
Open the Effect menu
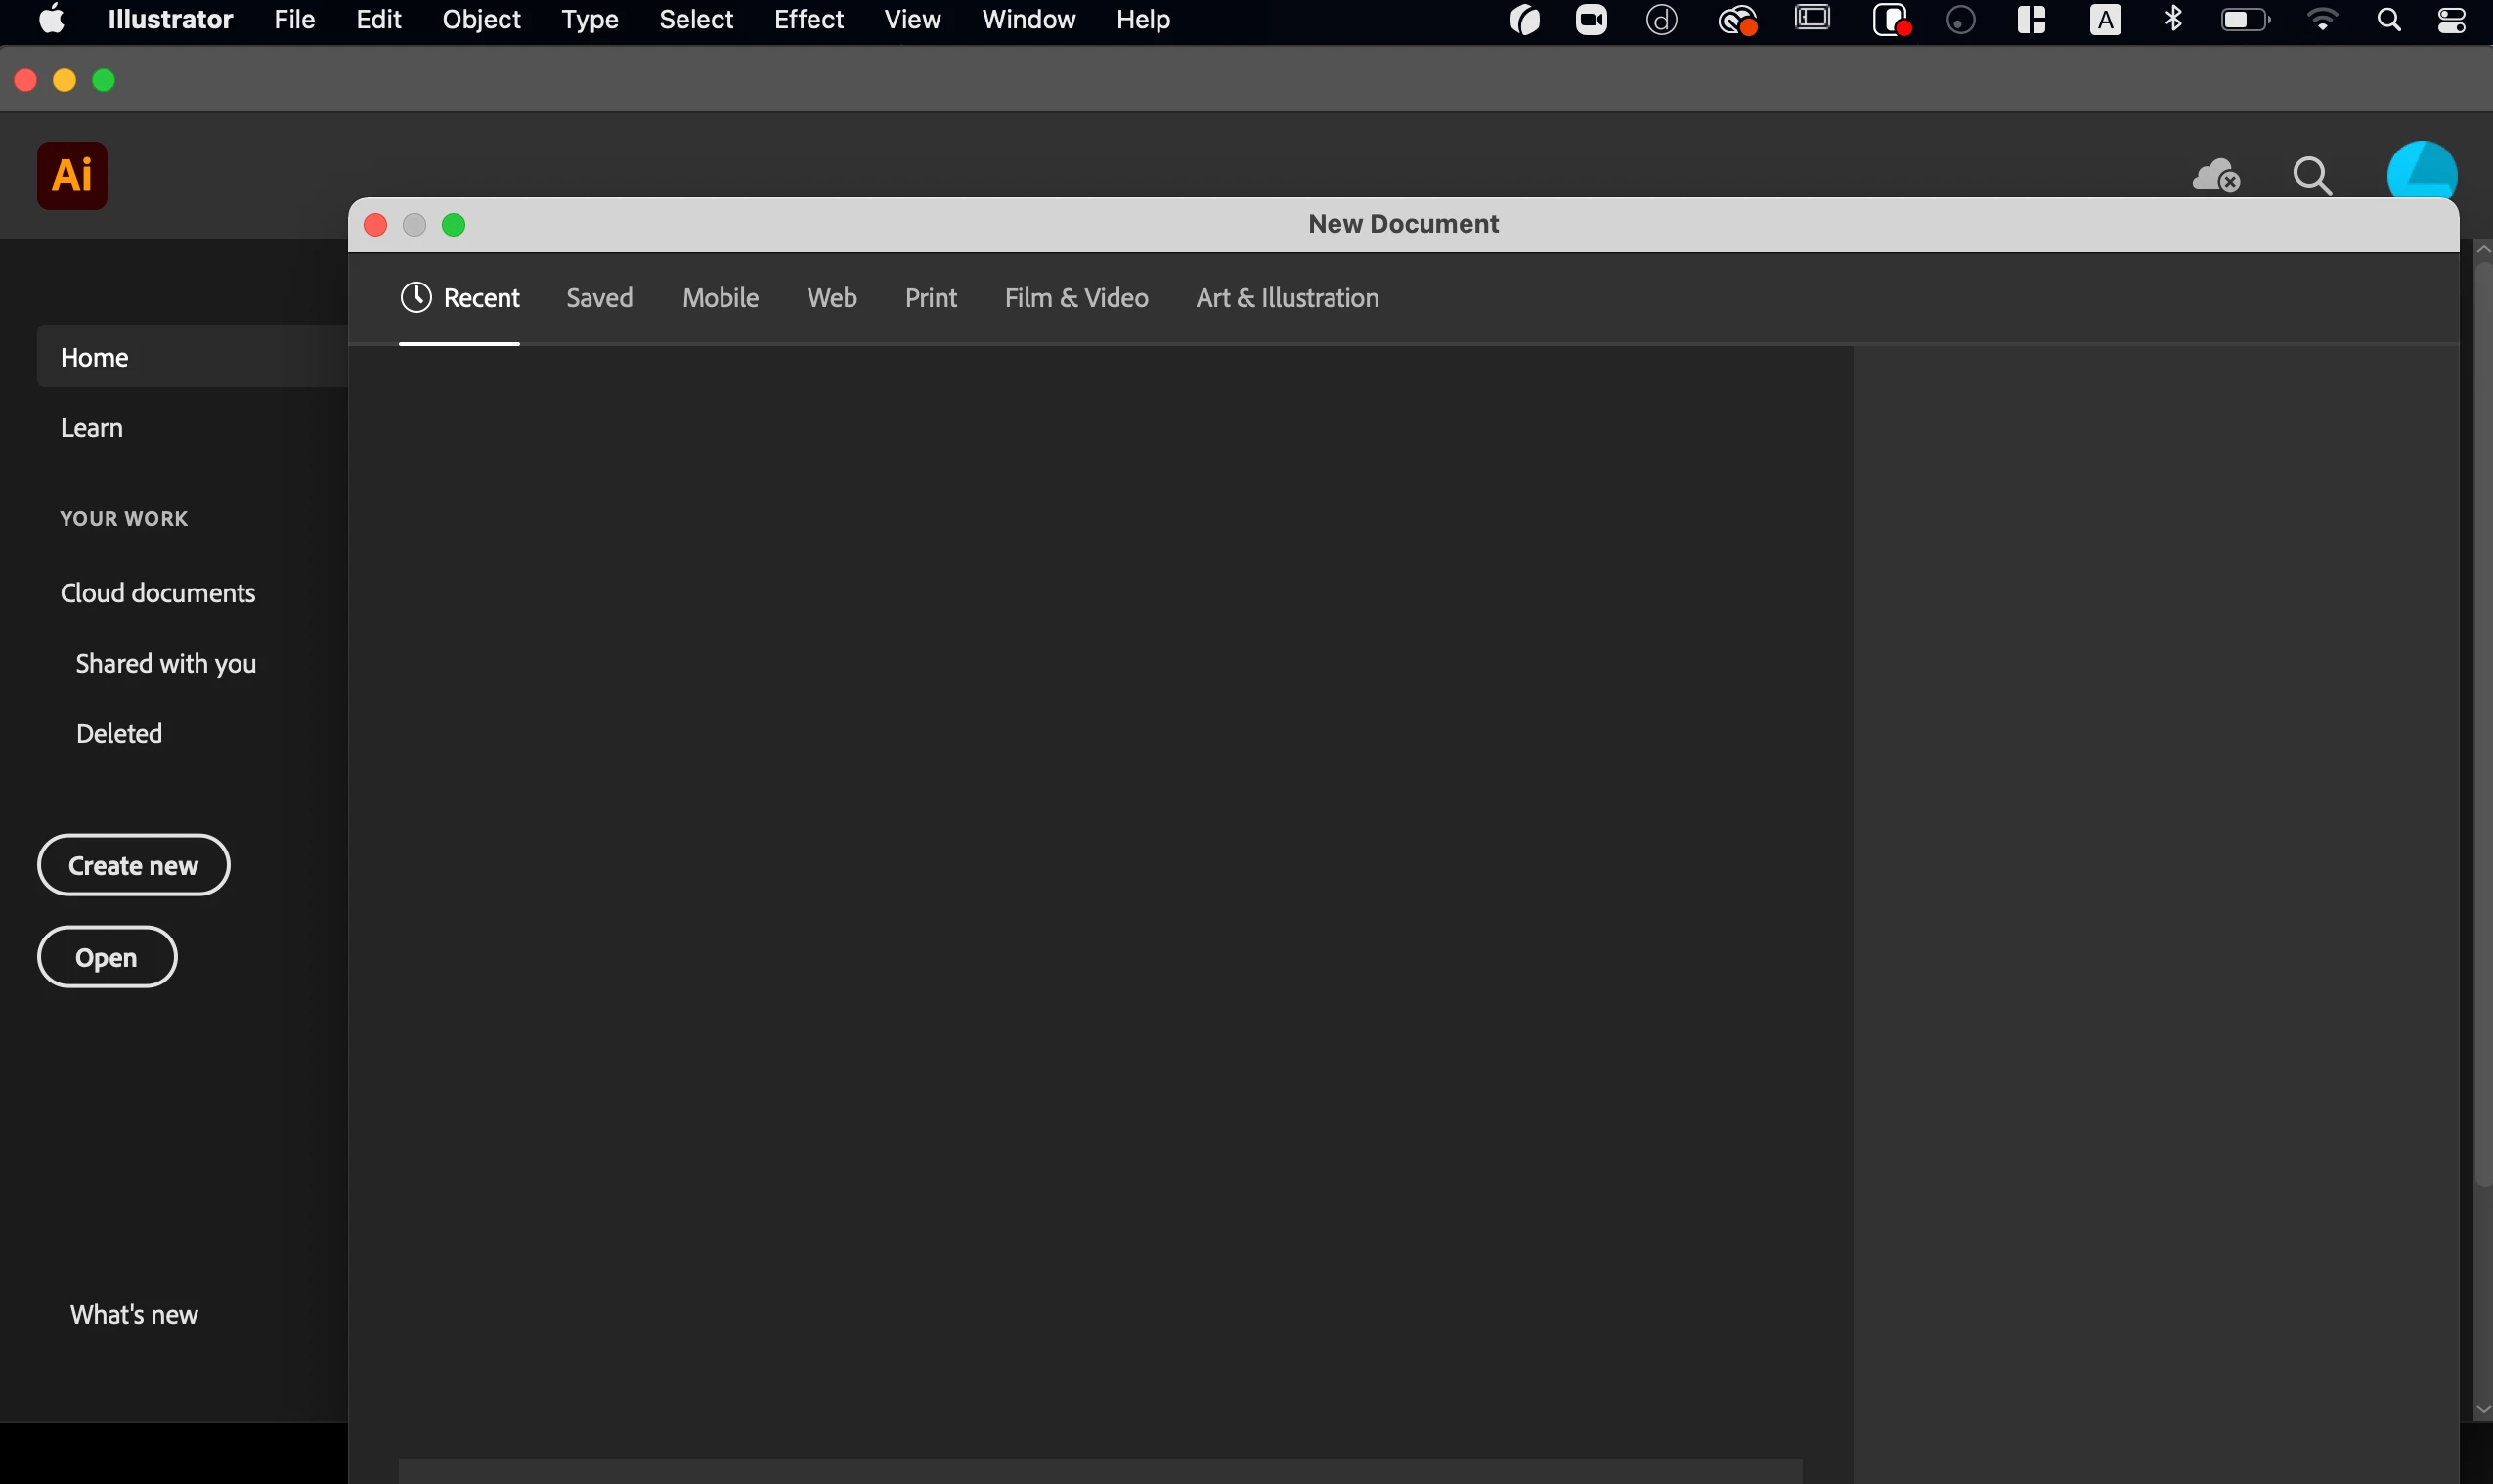pyautogui.click(x=808, y=20)
